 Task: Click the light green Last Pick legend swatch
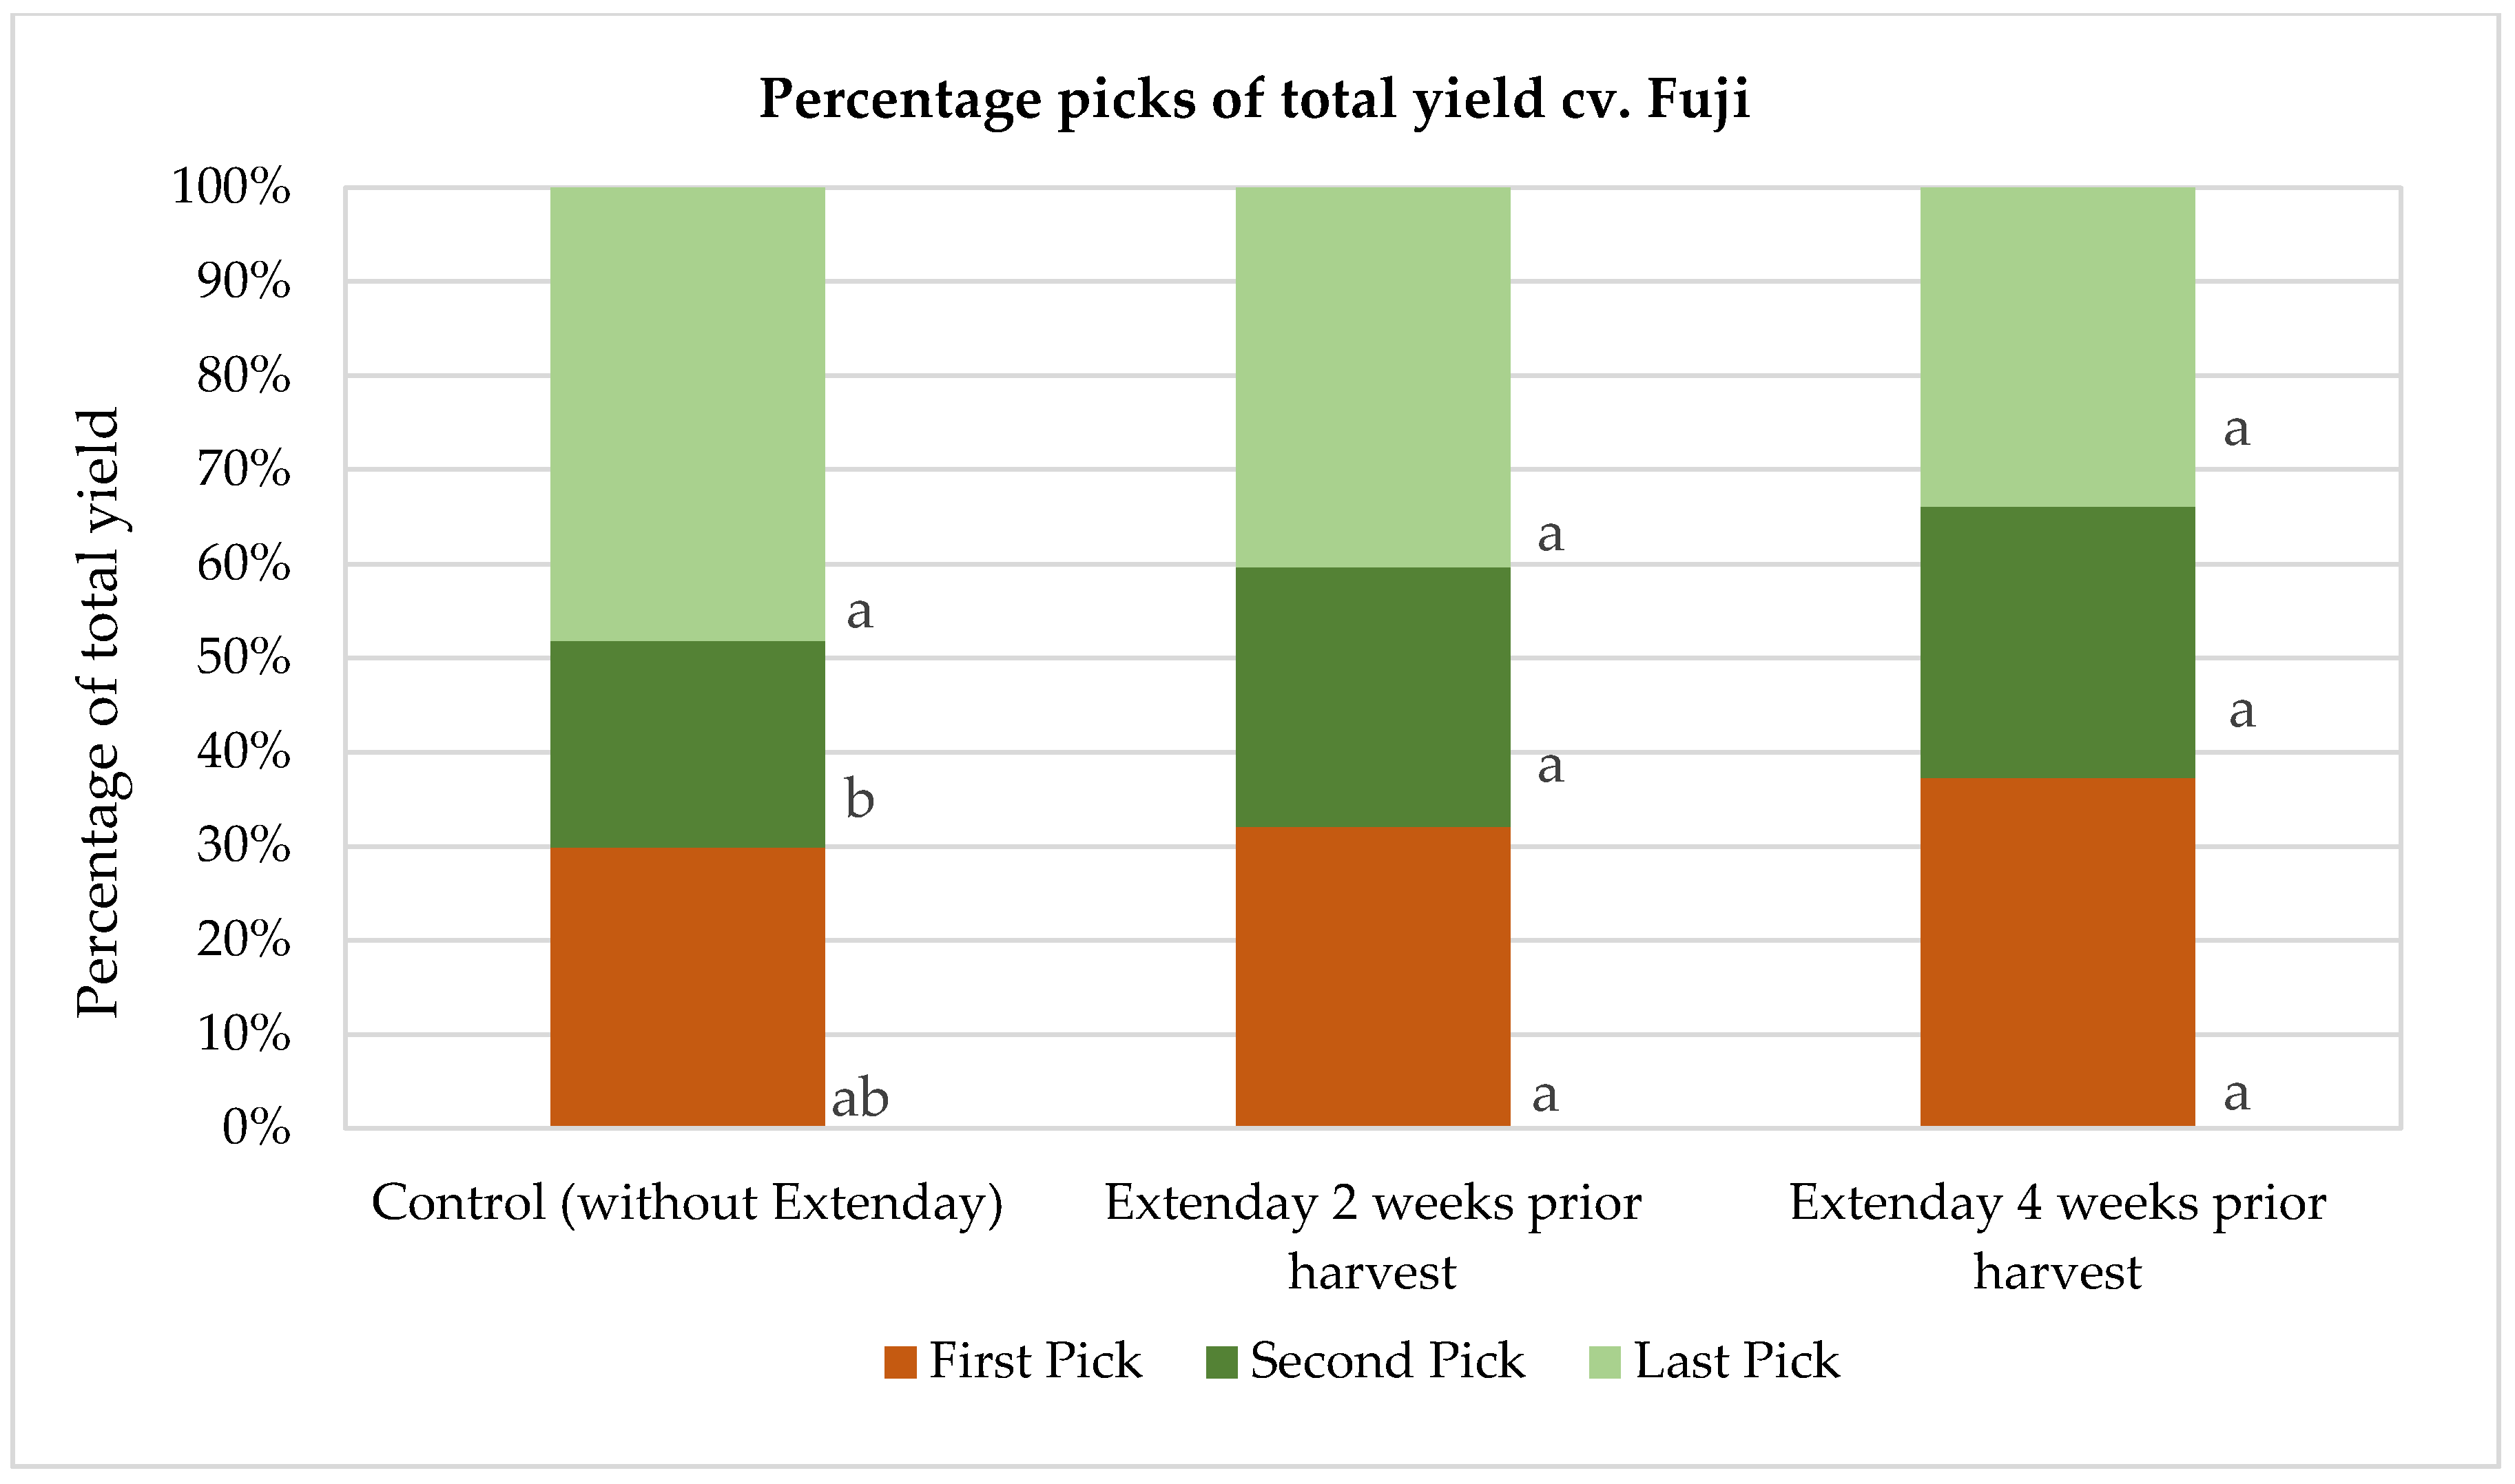1604,1362
